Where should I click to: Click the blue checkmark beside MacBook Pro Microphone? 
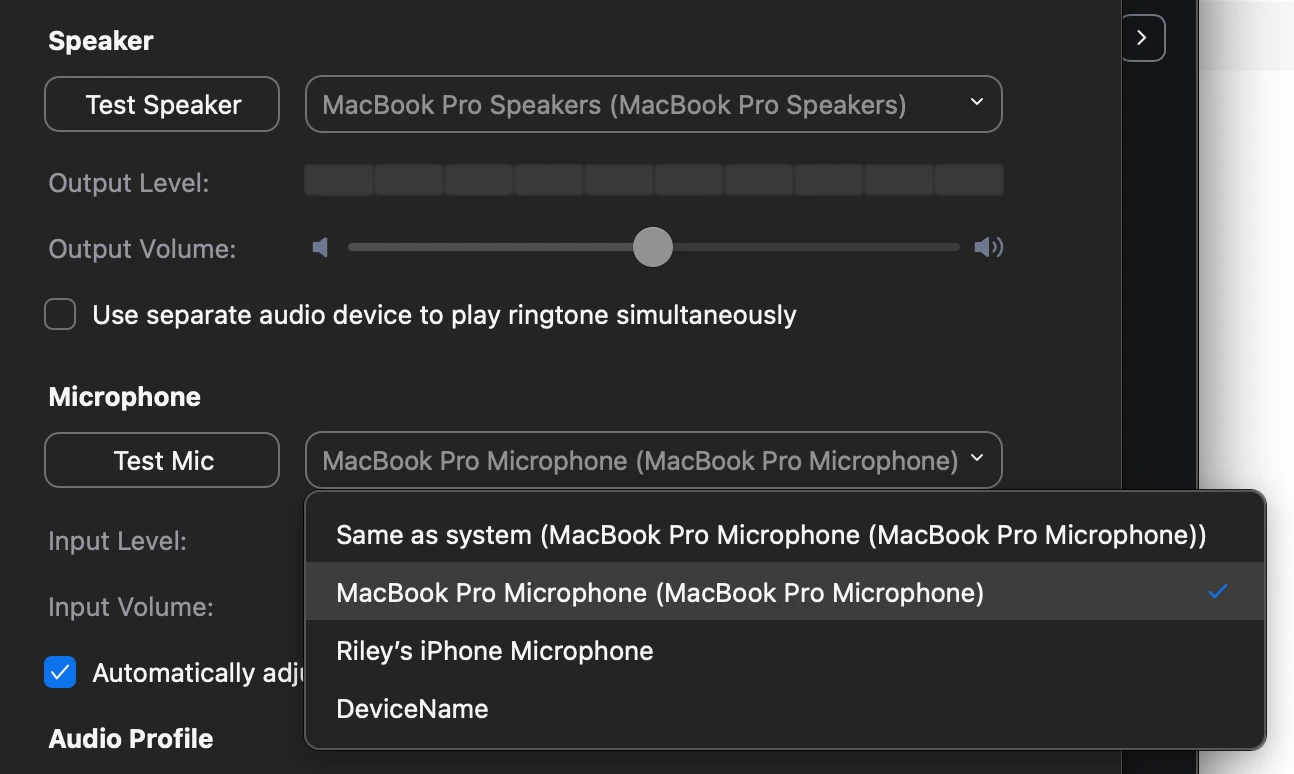(x=1217, y=592)
